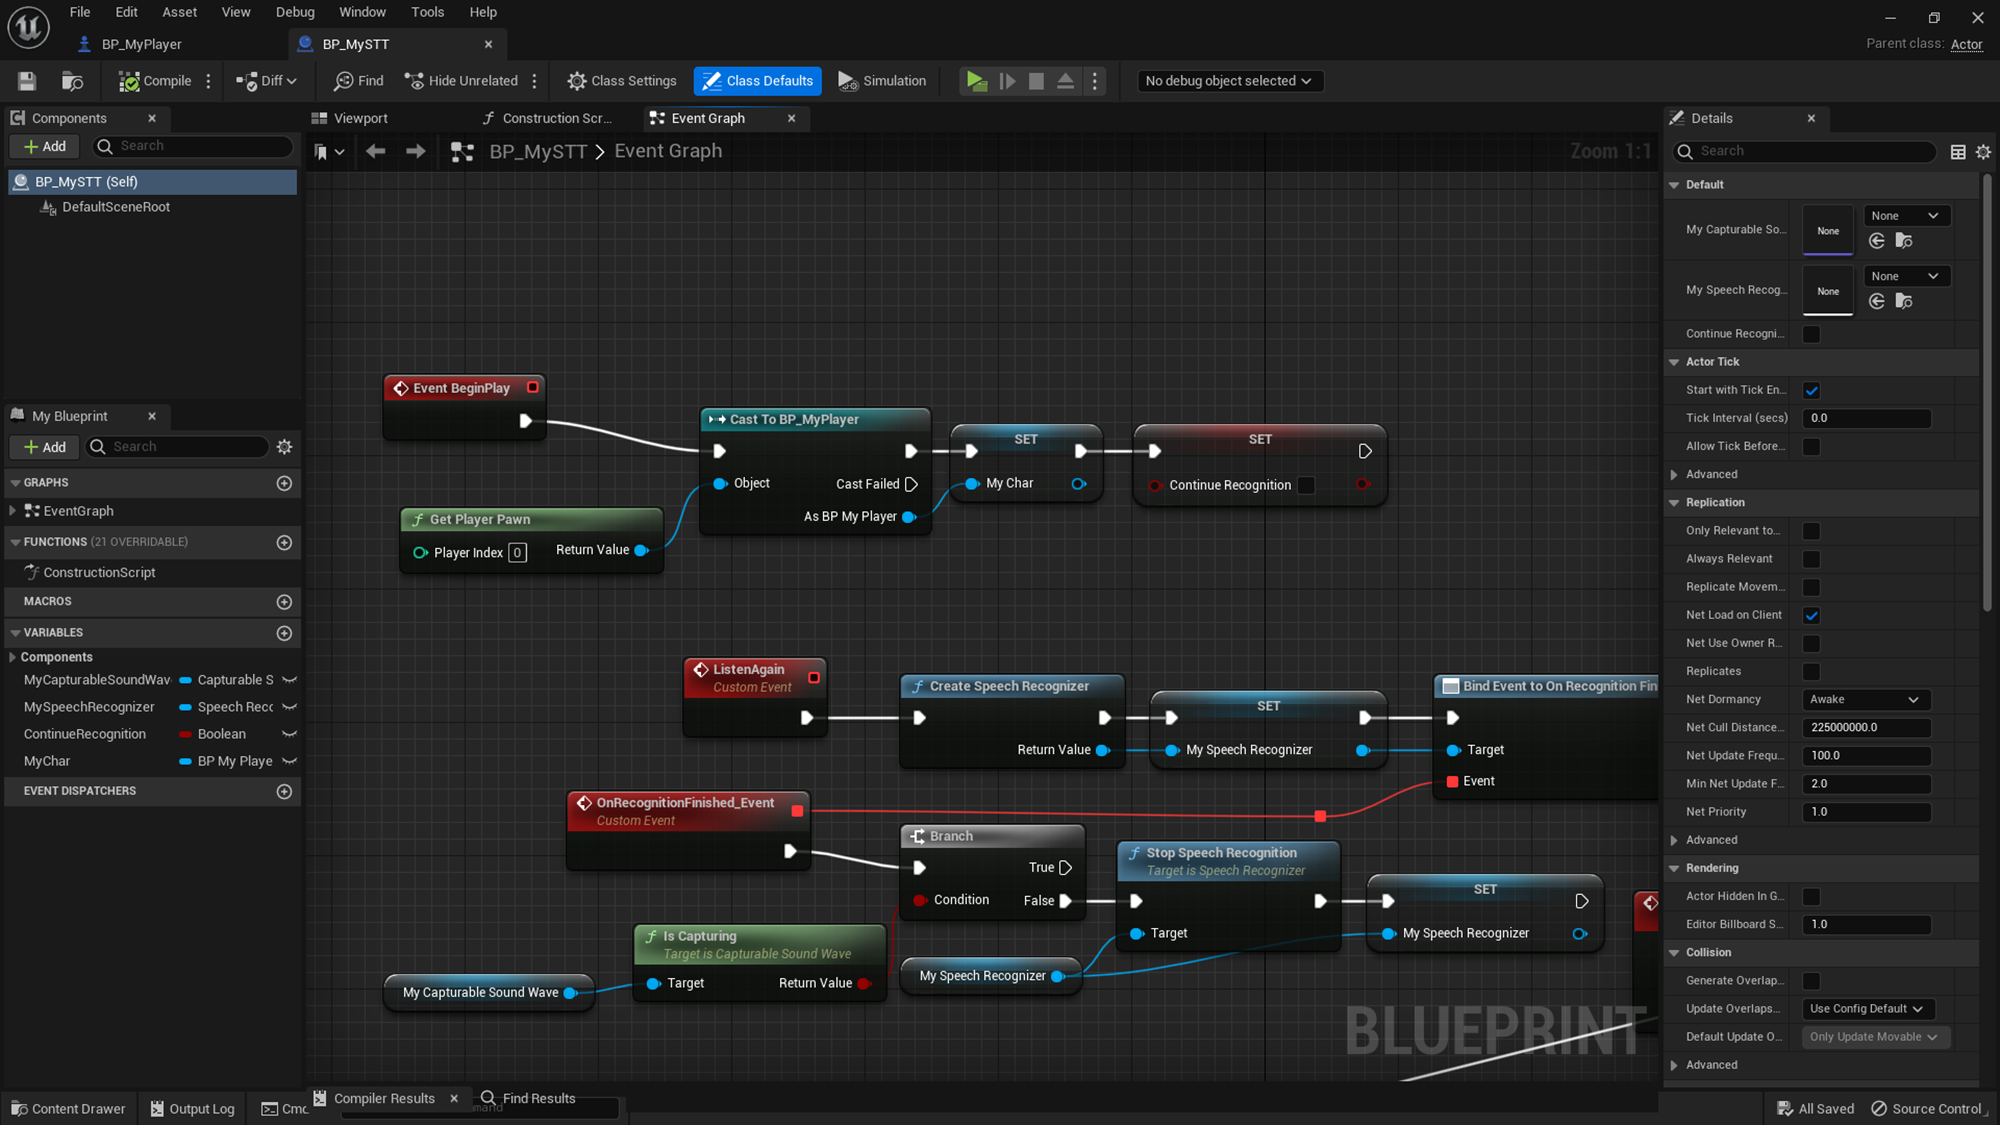This screenshot has height=1125, width=2000.
Task: Toggle Net Load on Client off
Action: (x=1811, y=615)
